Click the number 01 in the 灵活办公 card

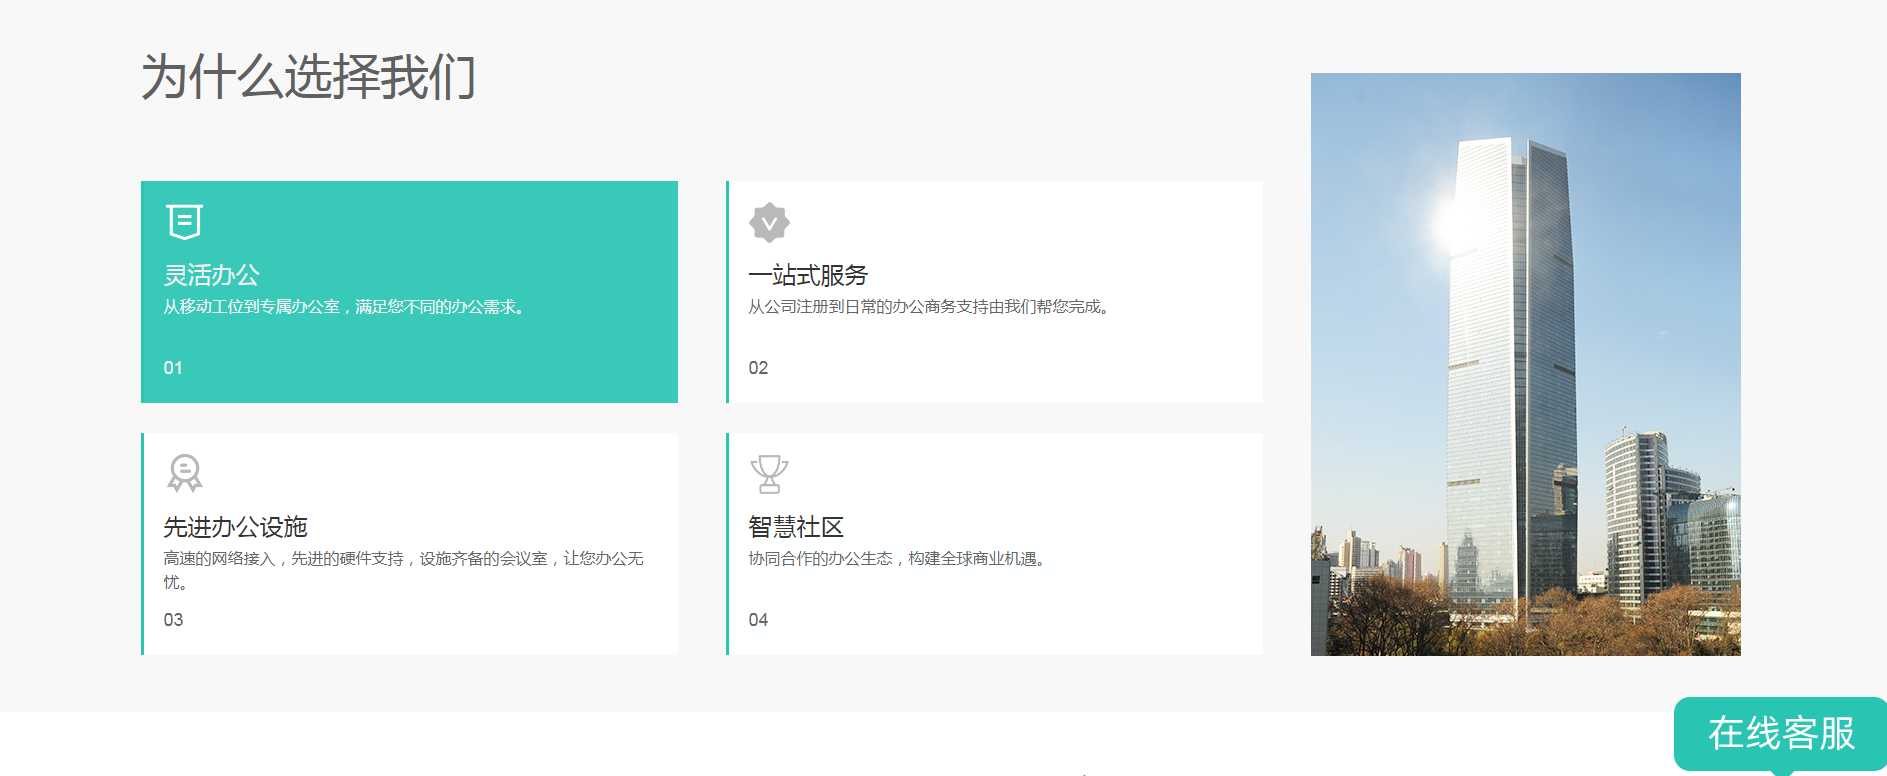pyautogui.click(x=173, y=368)
